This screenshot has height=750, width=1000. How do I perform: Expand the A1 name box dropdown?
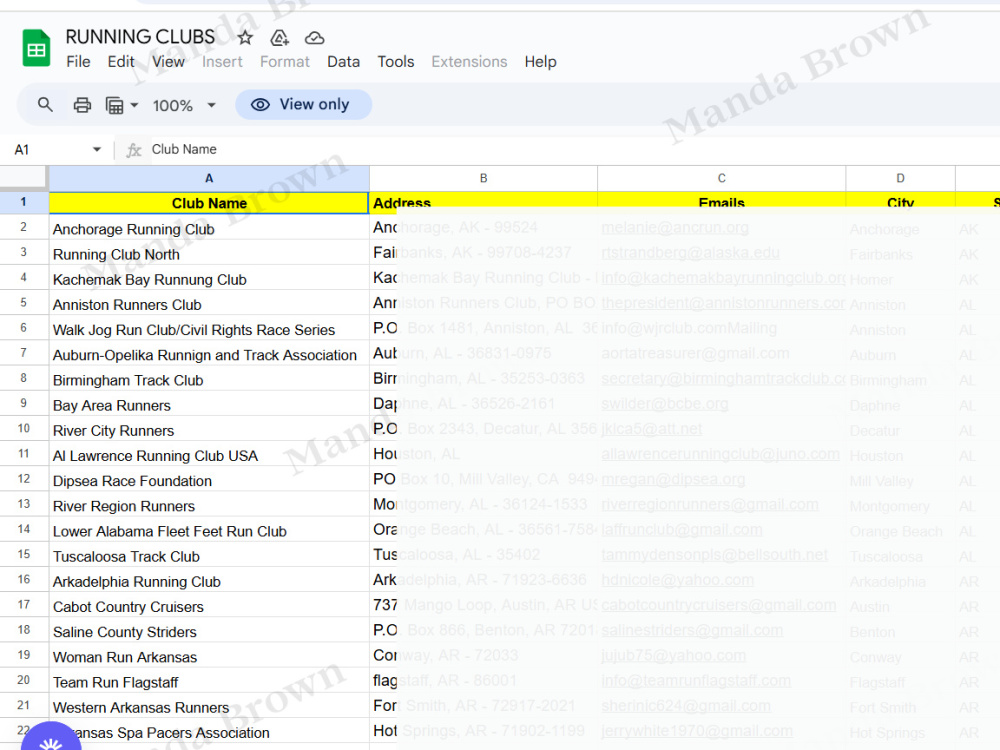click(x=97, y=149)
